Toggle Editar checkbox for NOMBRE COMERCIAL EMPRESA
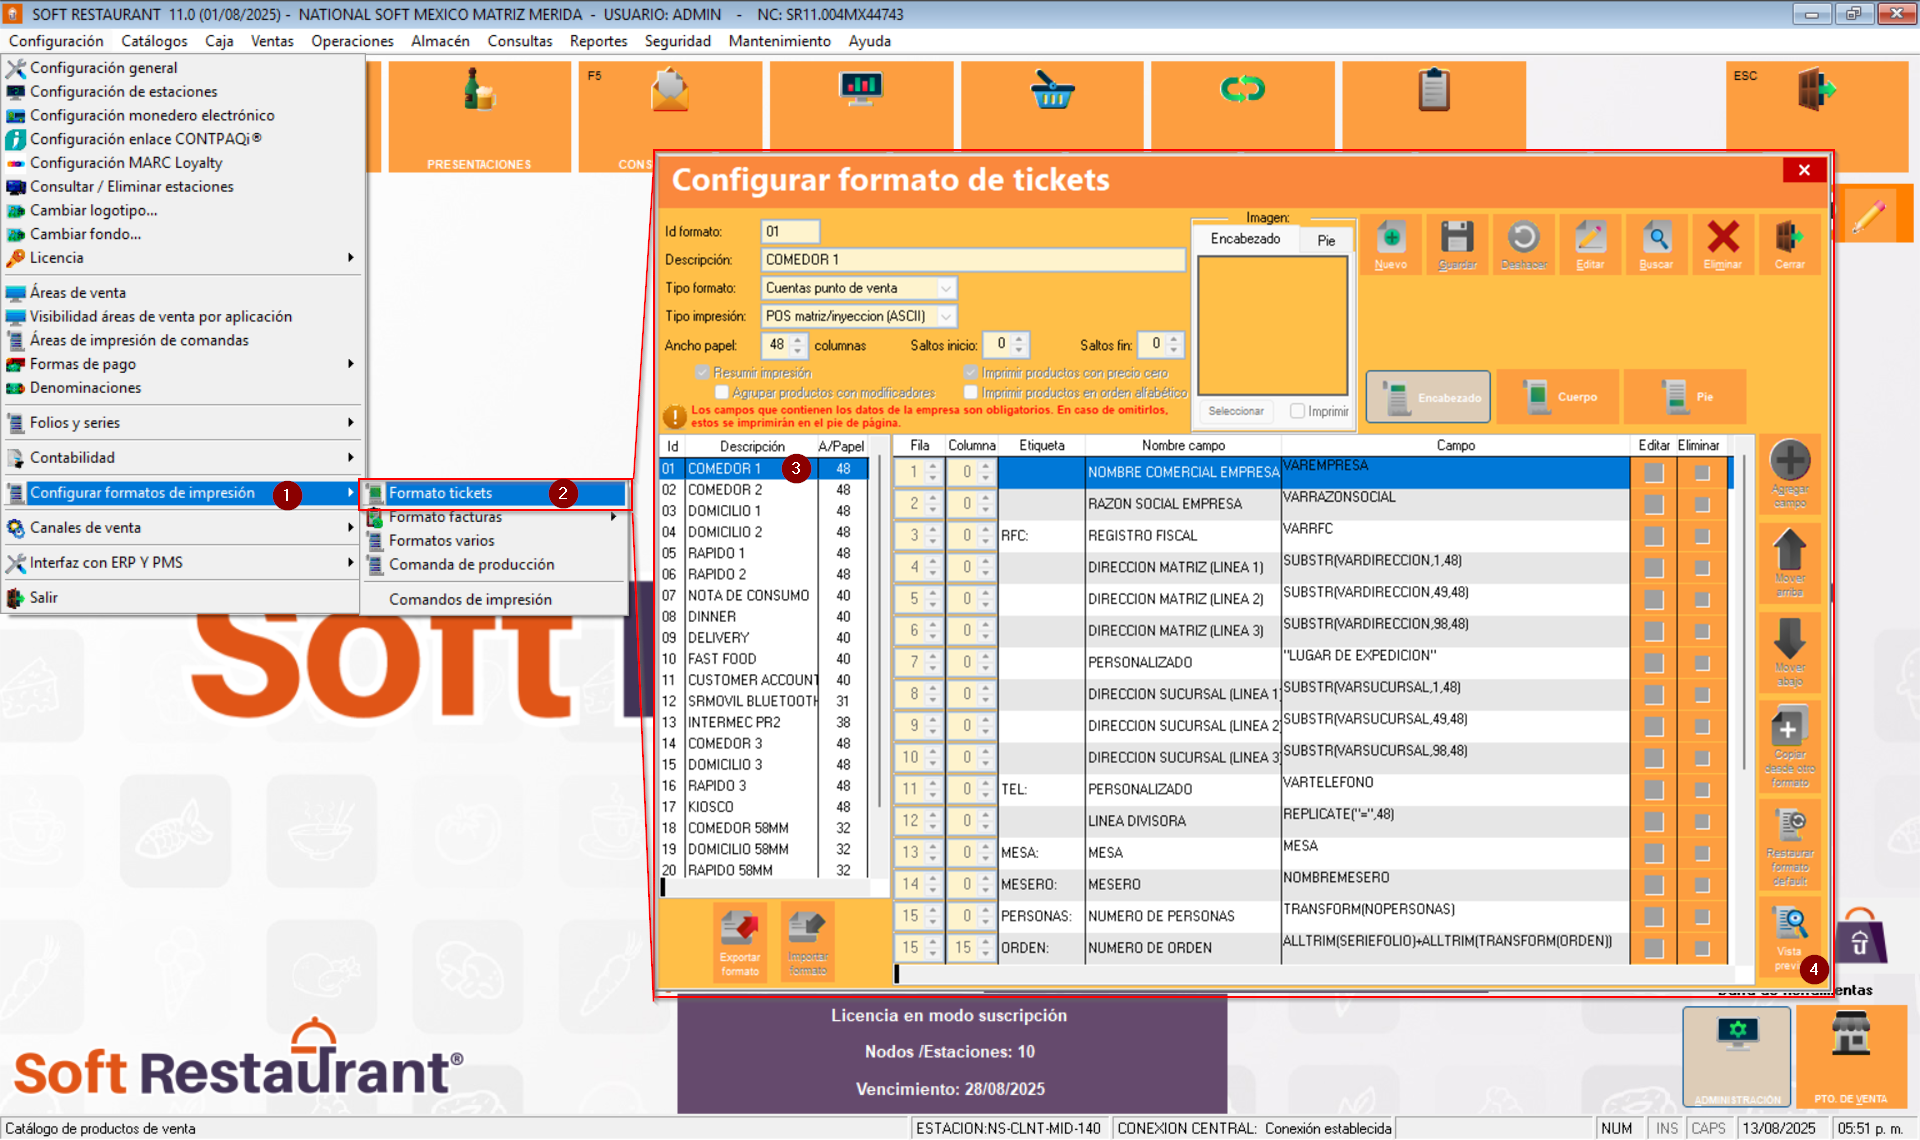The width and height of the screenshot is (1920, 1140). 1653,472
